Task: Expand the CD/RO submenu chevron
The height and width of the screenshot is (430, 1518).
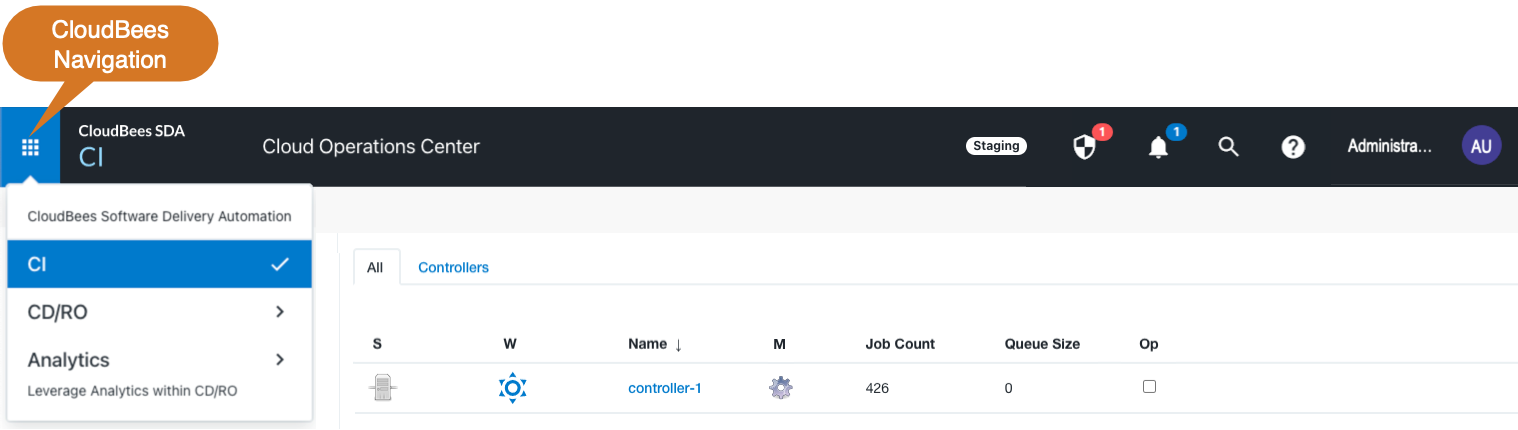Action: point(280,312)
